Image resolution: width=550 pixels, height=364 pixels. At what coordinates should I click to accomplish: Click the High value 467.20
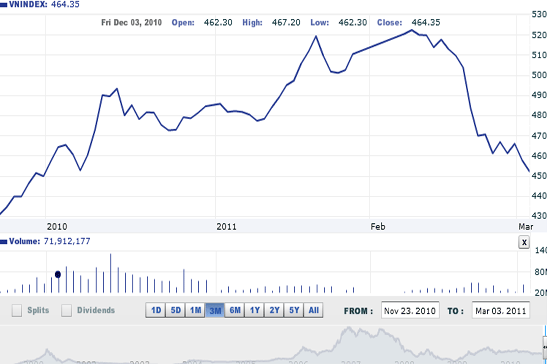coord(286,22)
